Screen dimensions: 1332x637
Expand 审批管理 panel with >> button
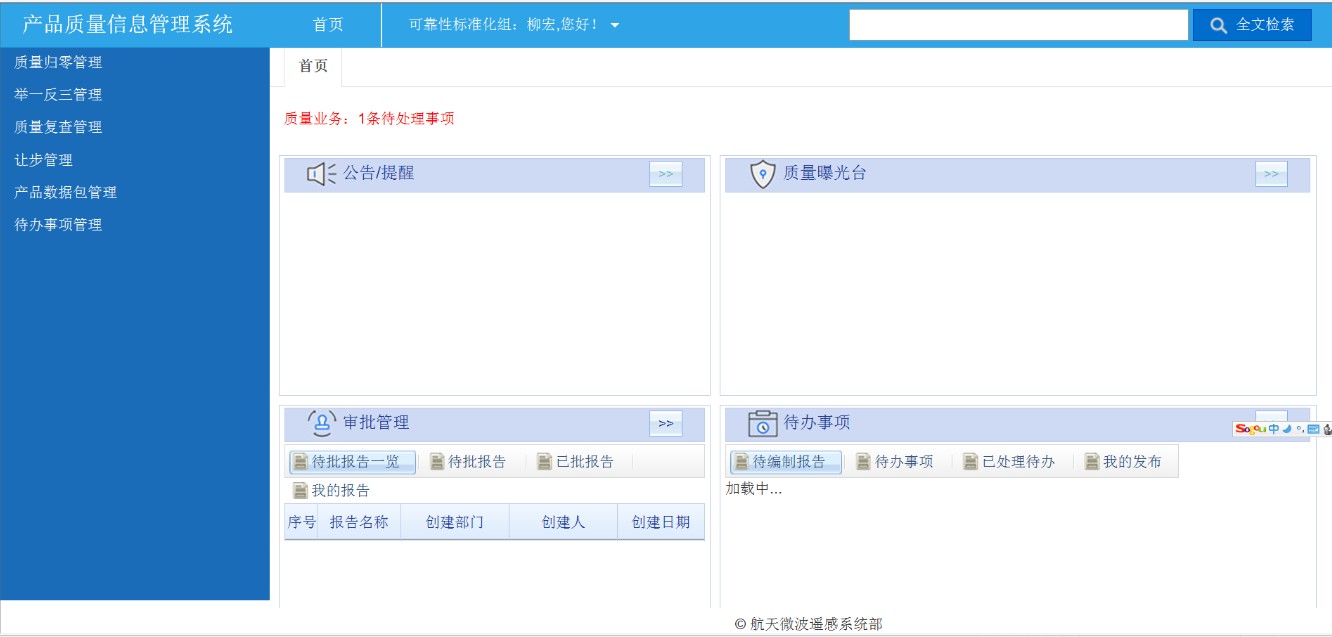click(665, 423)
